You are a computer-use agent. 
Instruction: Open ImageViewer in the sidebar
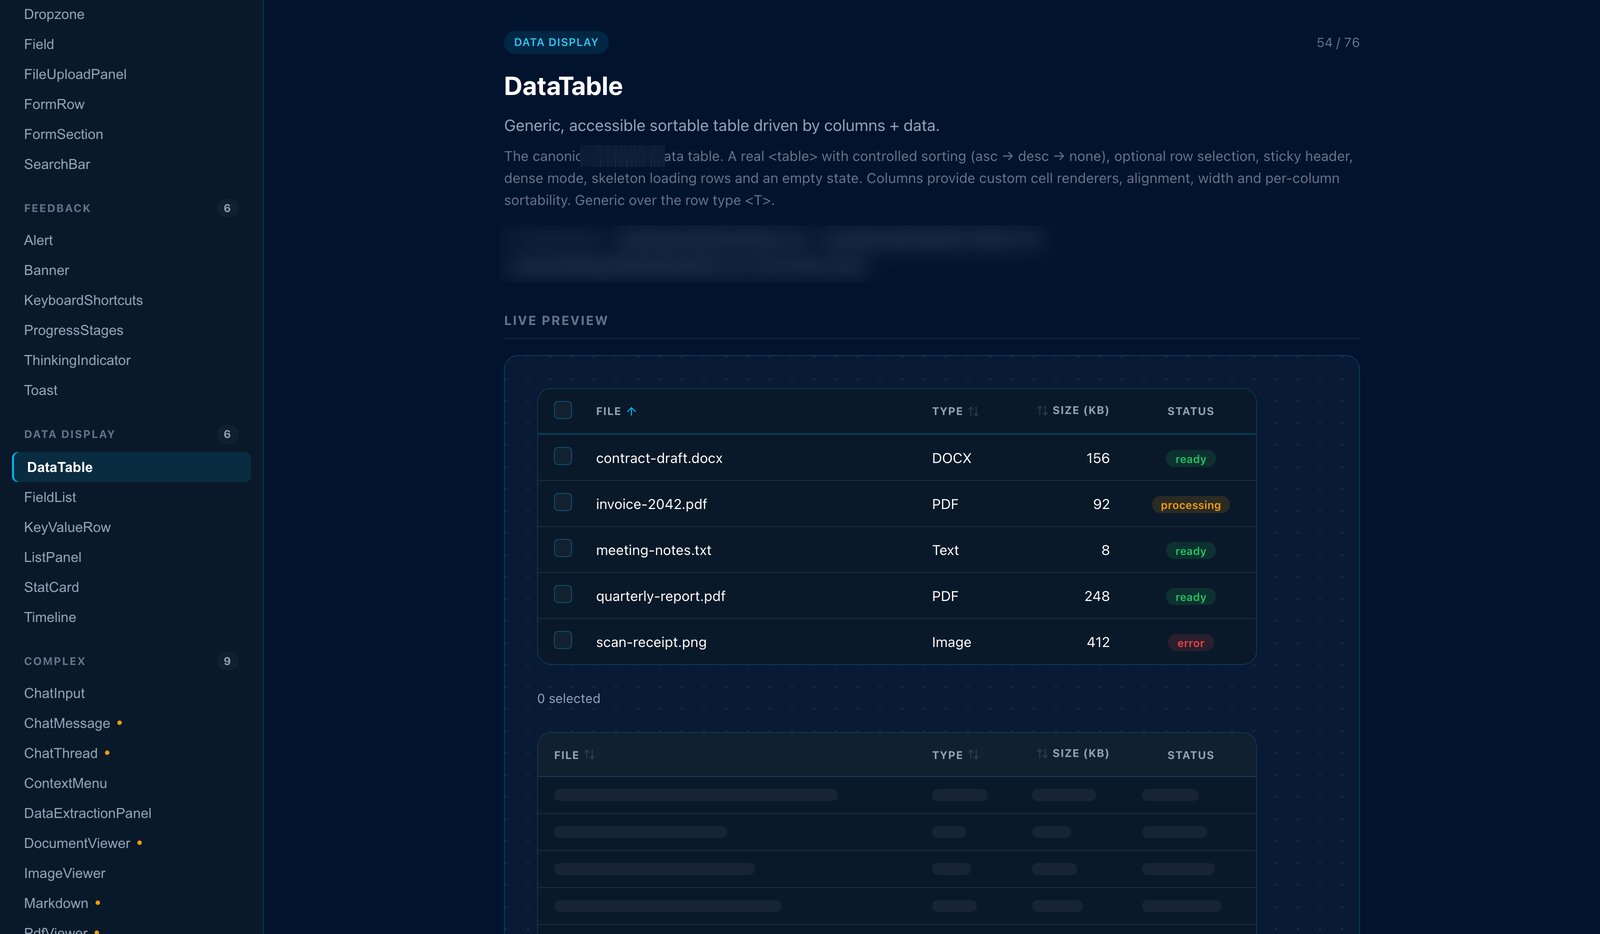64,873
